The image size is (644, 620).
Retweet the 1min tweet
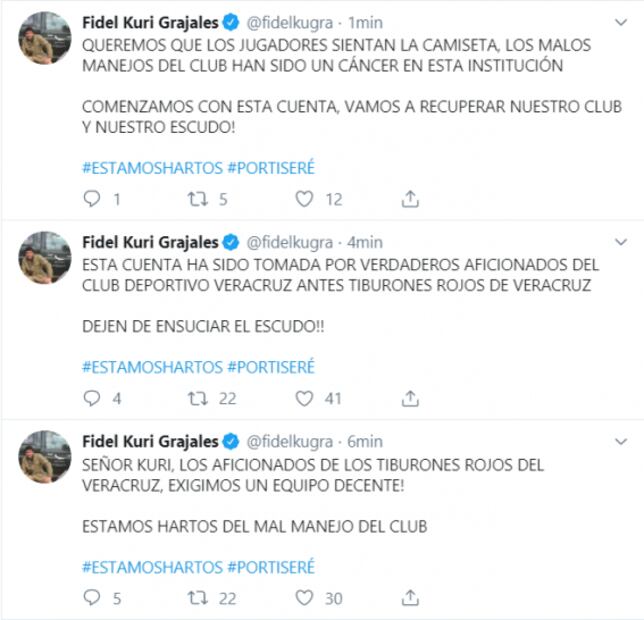(198, 199)
